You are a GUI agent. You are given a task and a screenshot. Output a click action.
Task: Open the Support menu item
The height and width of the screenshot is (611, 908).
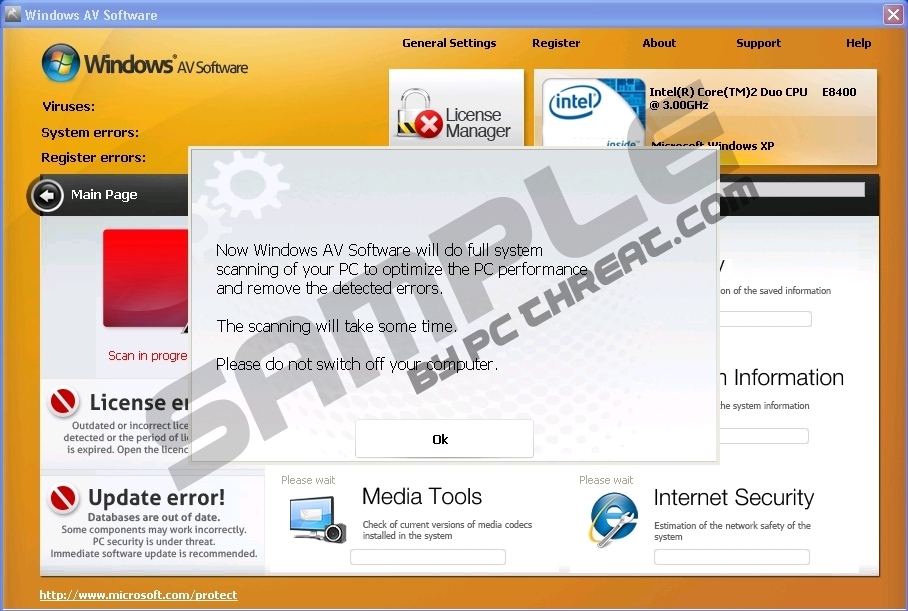[758, 43]
